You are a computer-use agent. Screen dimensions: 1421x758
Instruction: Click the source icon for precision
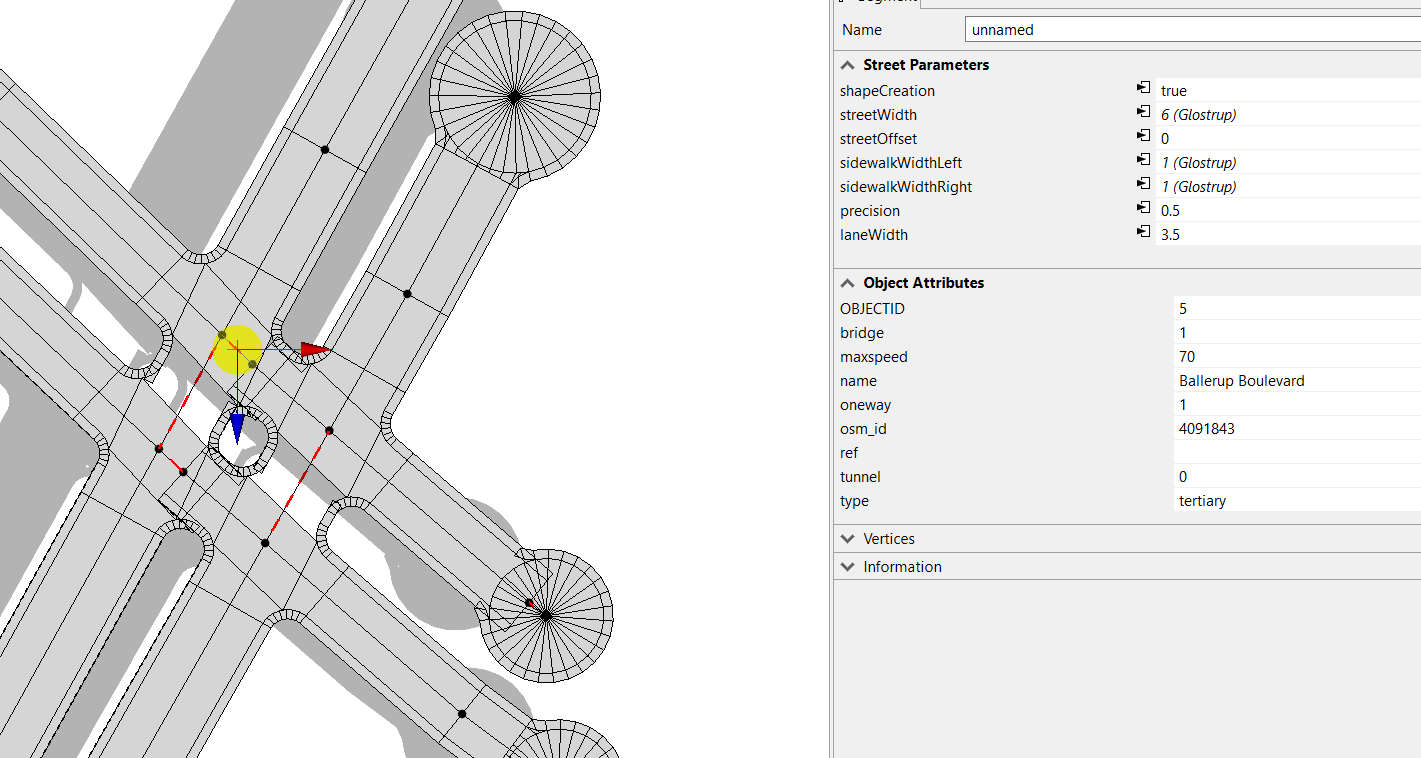pyautogui.click(x=1142, y=210)
